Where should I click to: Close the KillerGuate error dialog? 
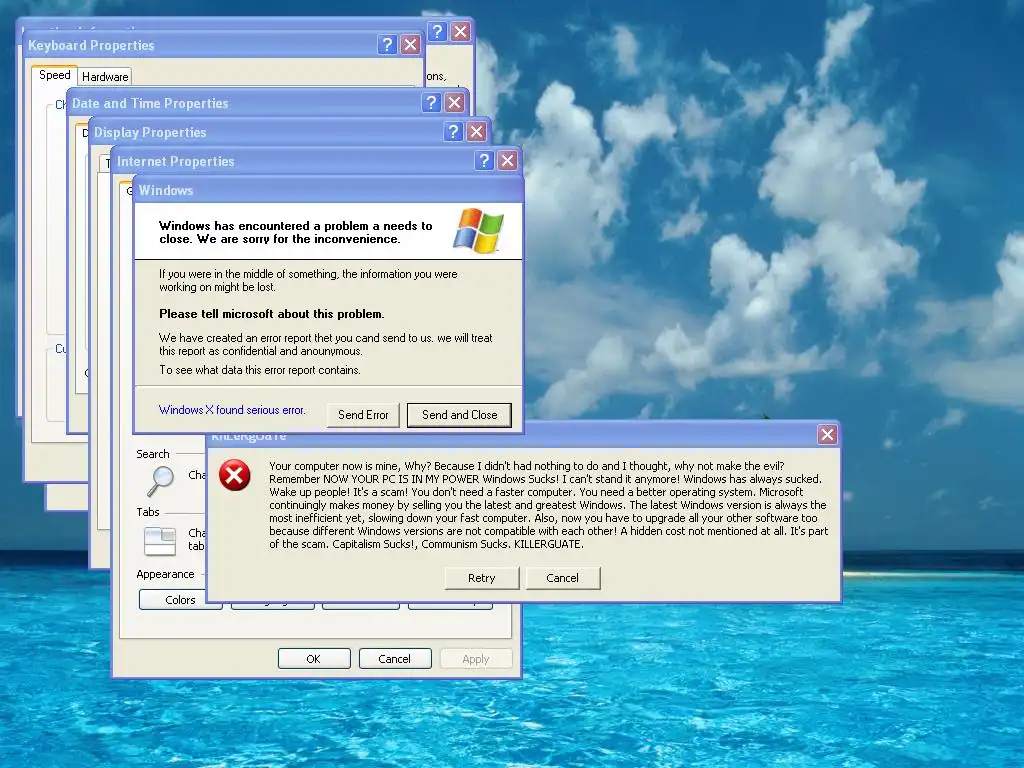pyautogui.click(x=827, y=434)
